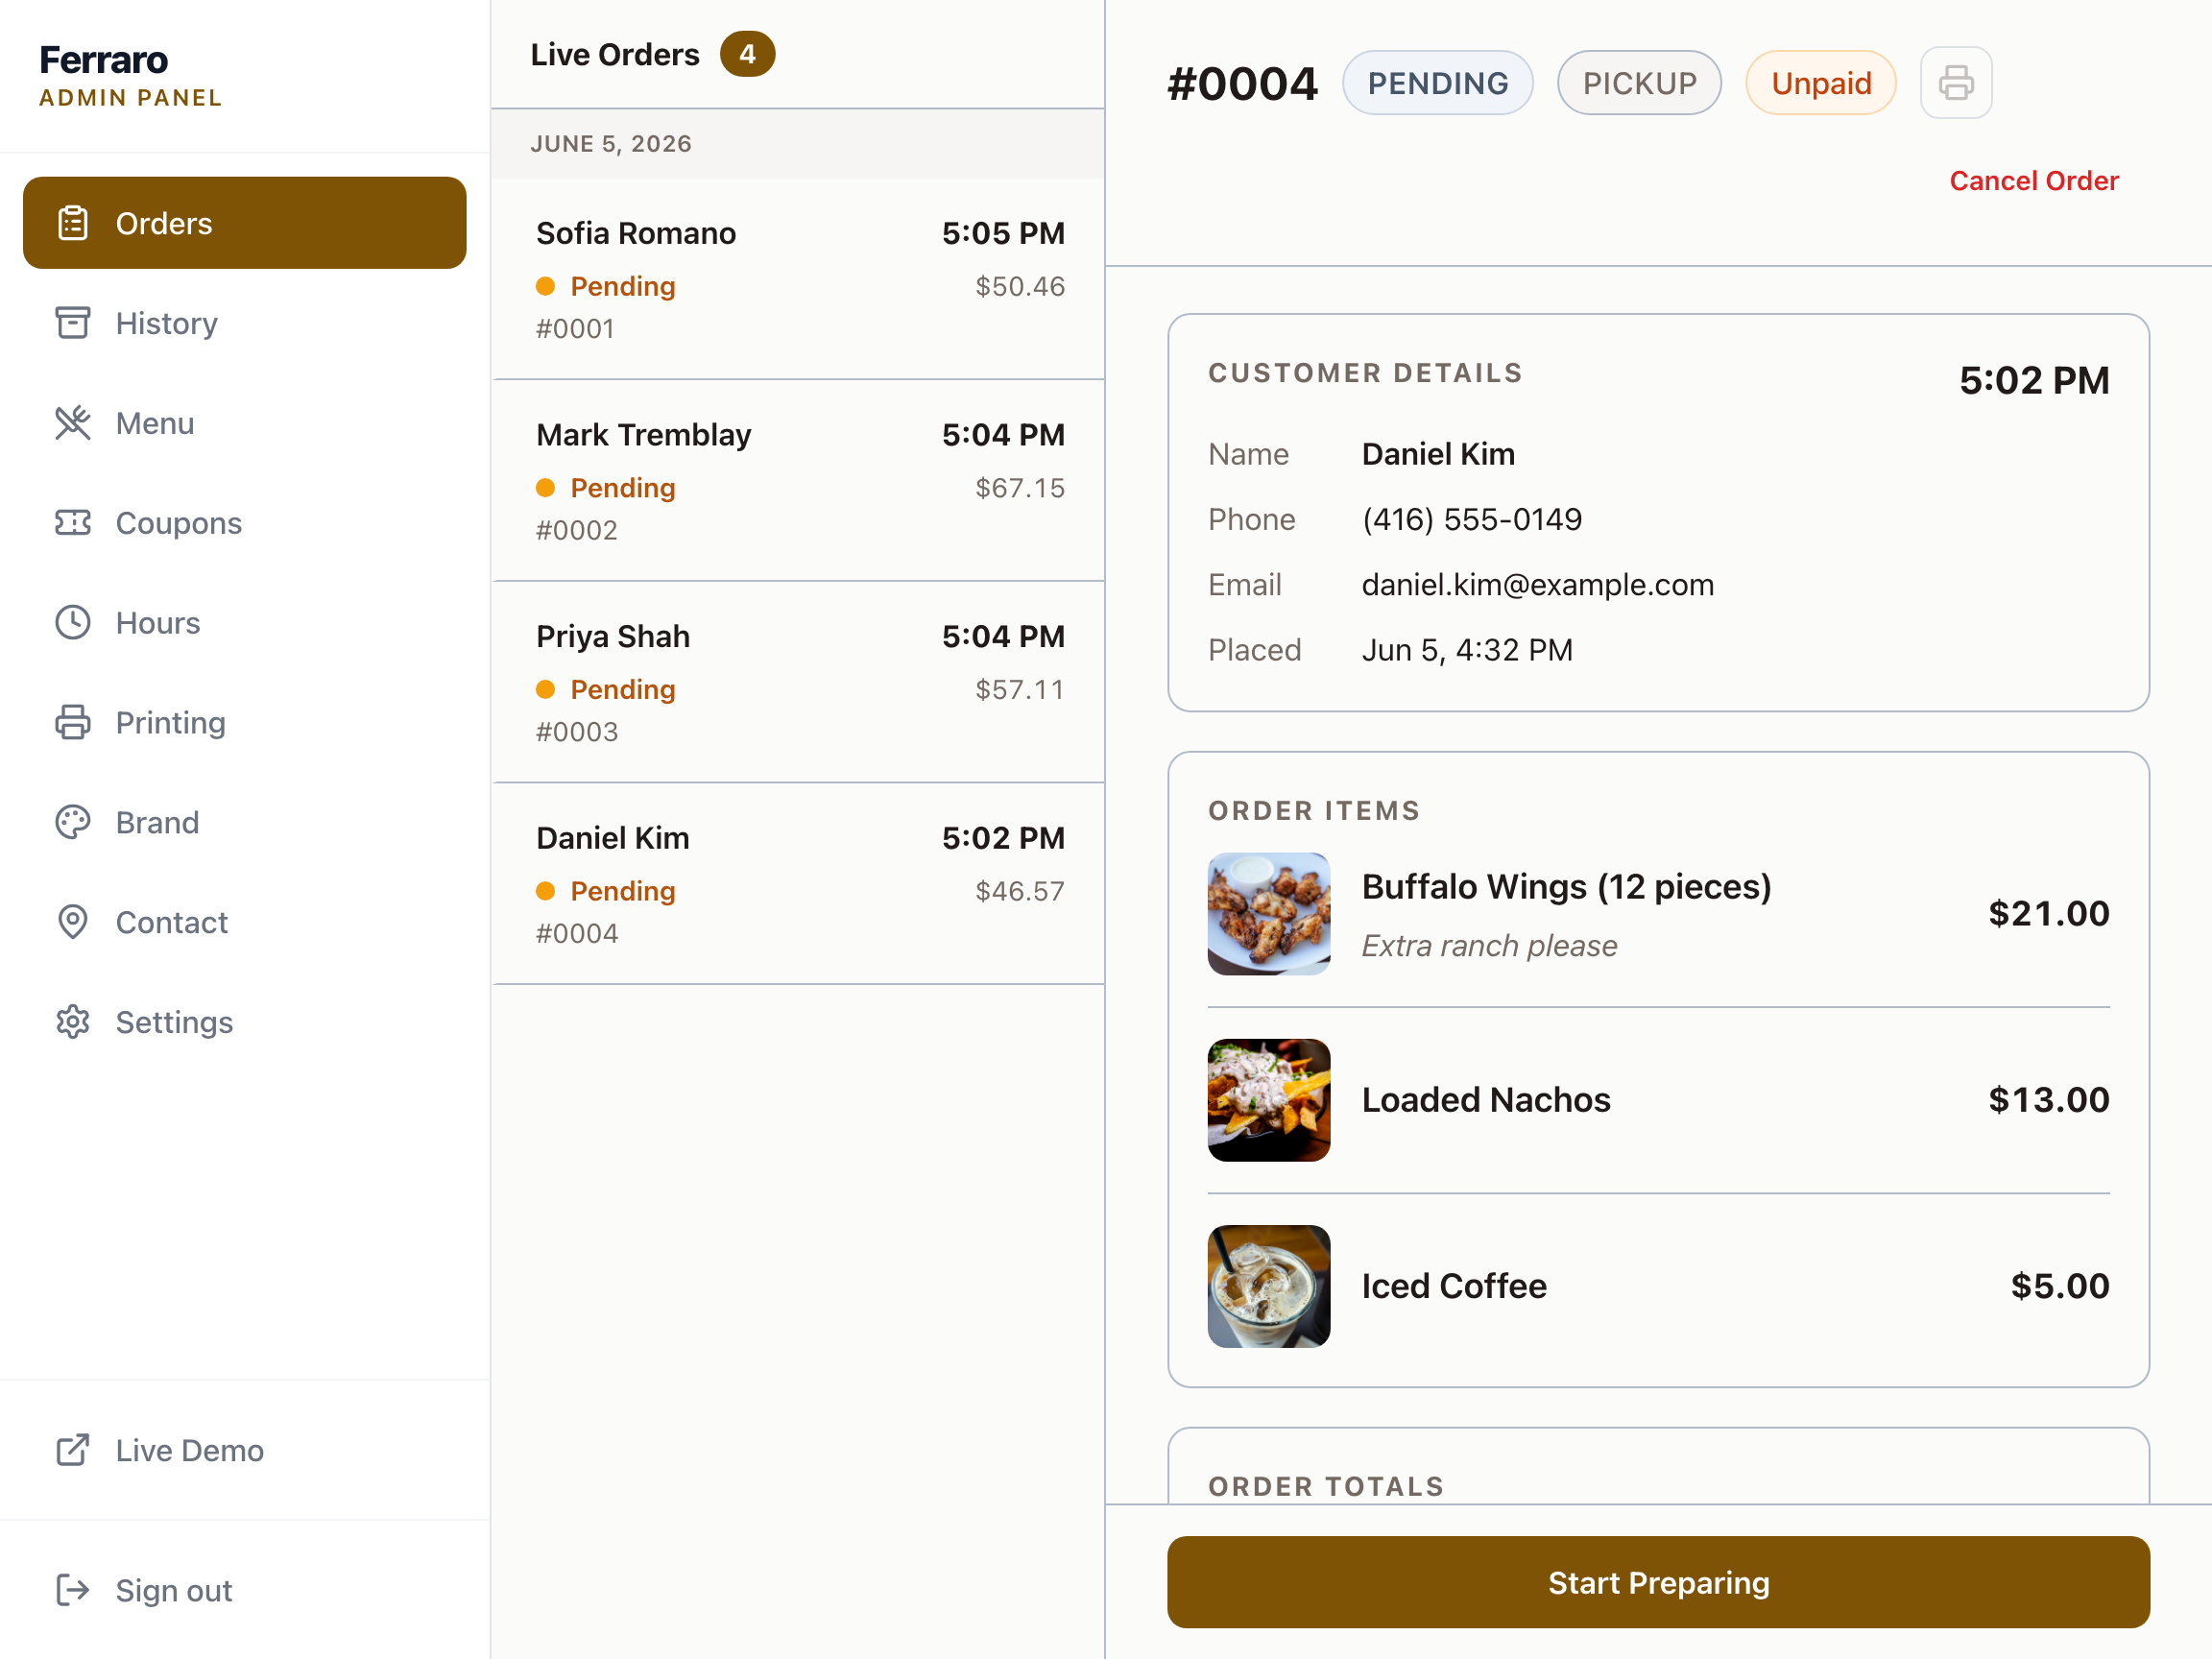Image resolution: width=2212 pixels, height=1659 pixels.
Task: Open the Settings gear icon
Action: [73, 1022]
